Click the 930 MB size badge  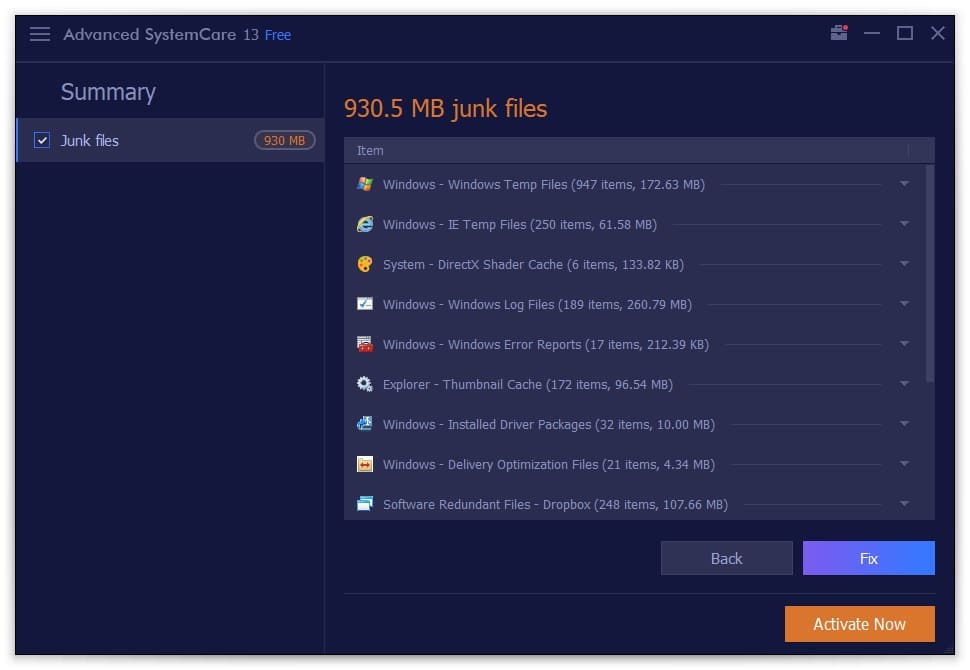[285, 140]
